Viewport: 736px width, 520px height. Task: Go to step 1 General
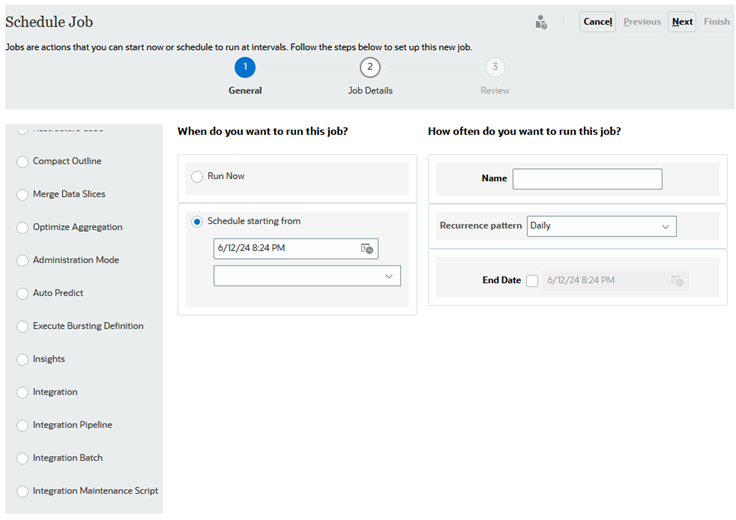(245, 68)
